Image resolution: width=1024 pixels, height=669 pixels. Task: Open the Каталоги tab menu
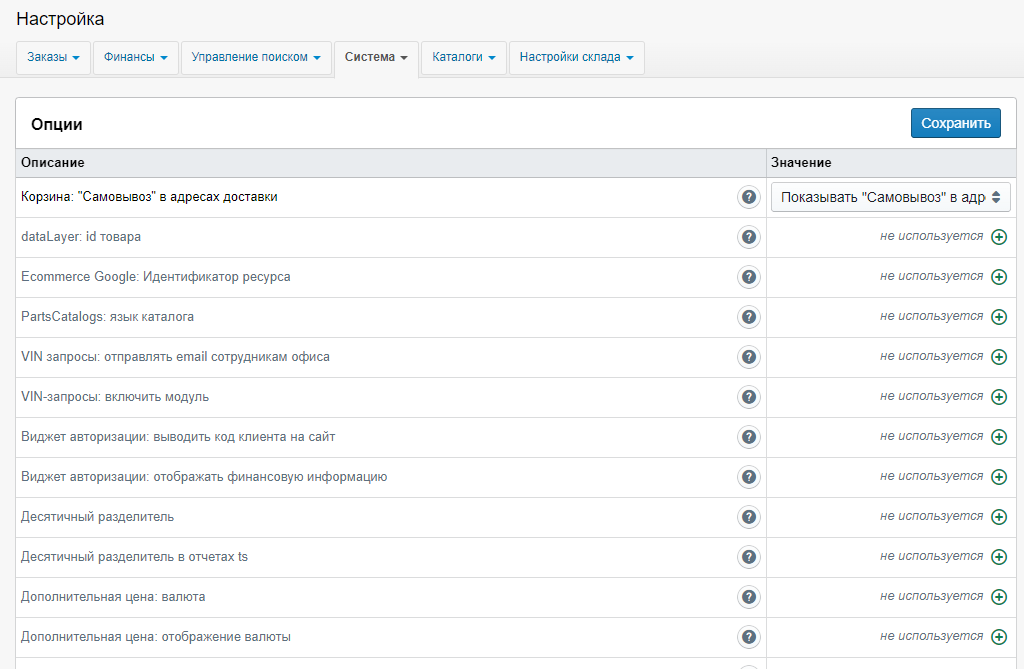point(463,58)
